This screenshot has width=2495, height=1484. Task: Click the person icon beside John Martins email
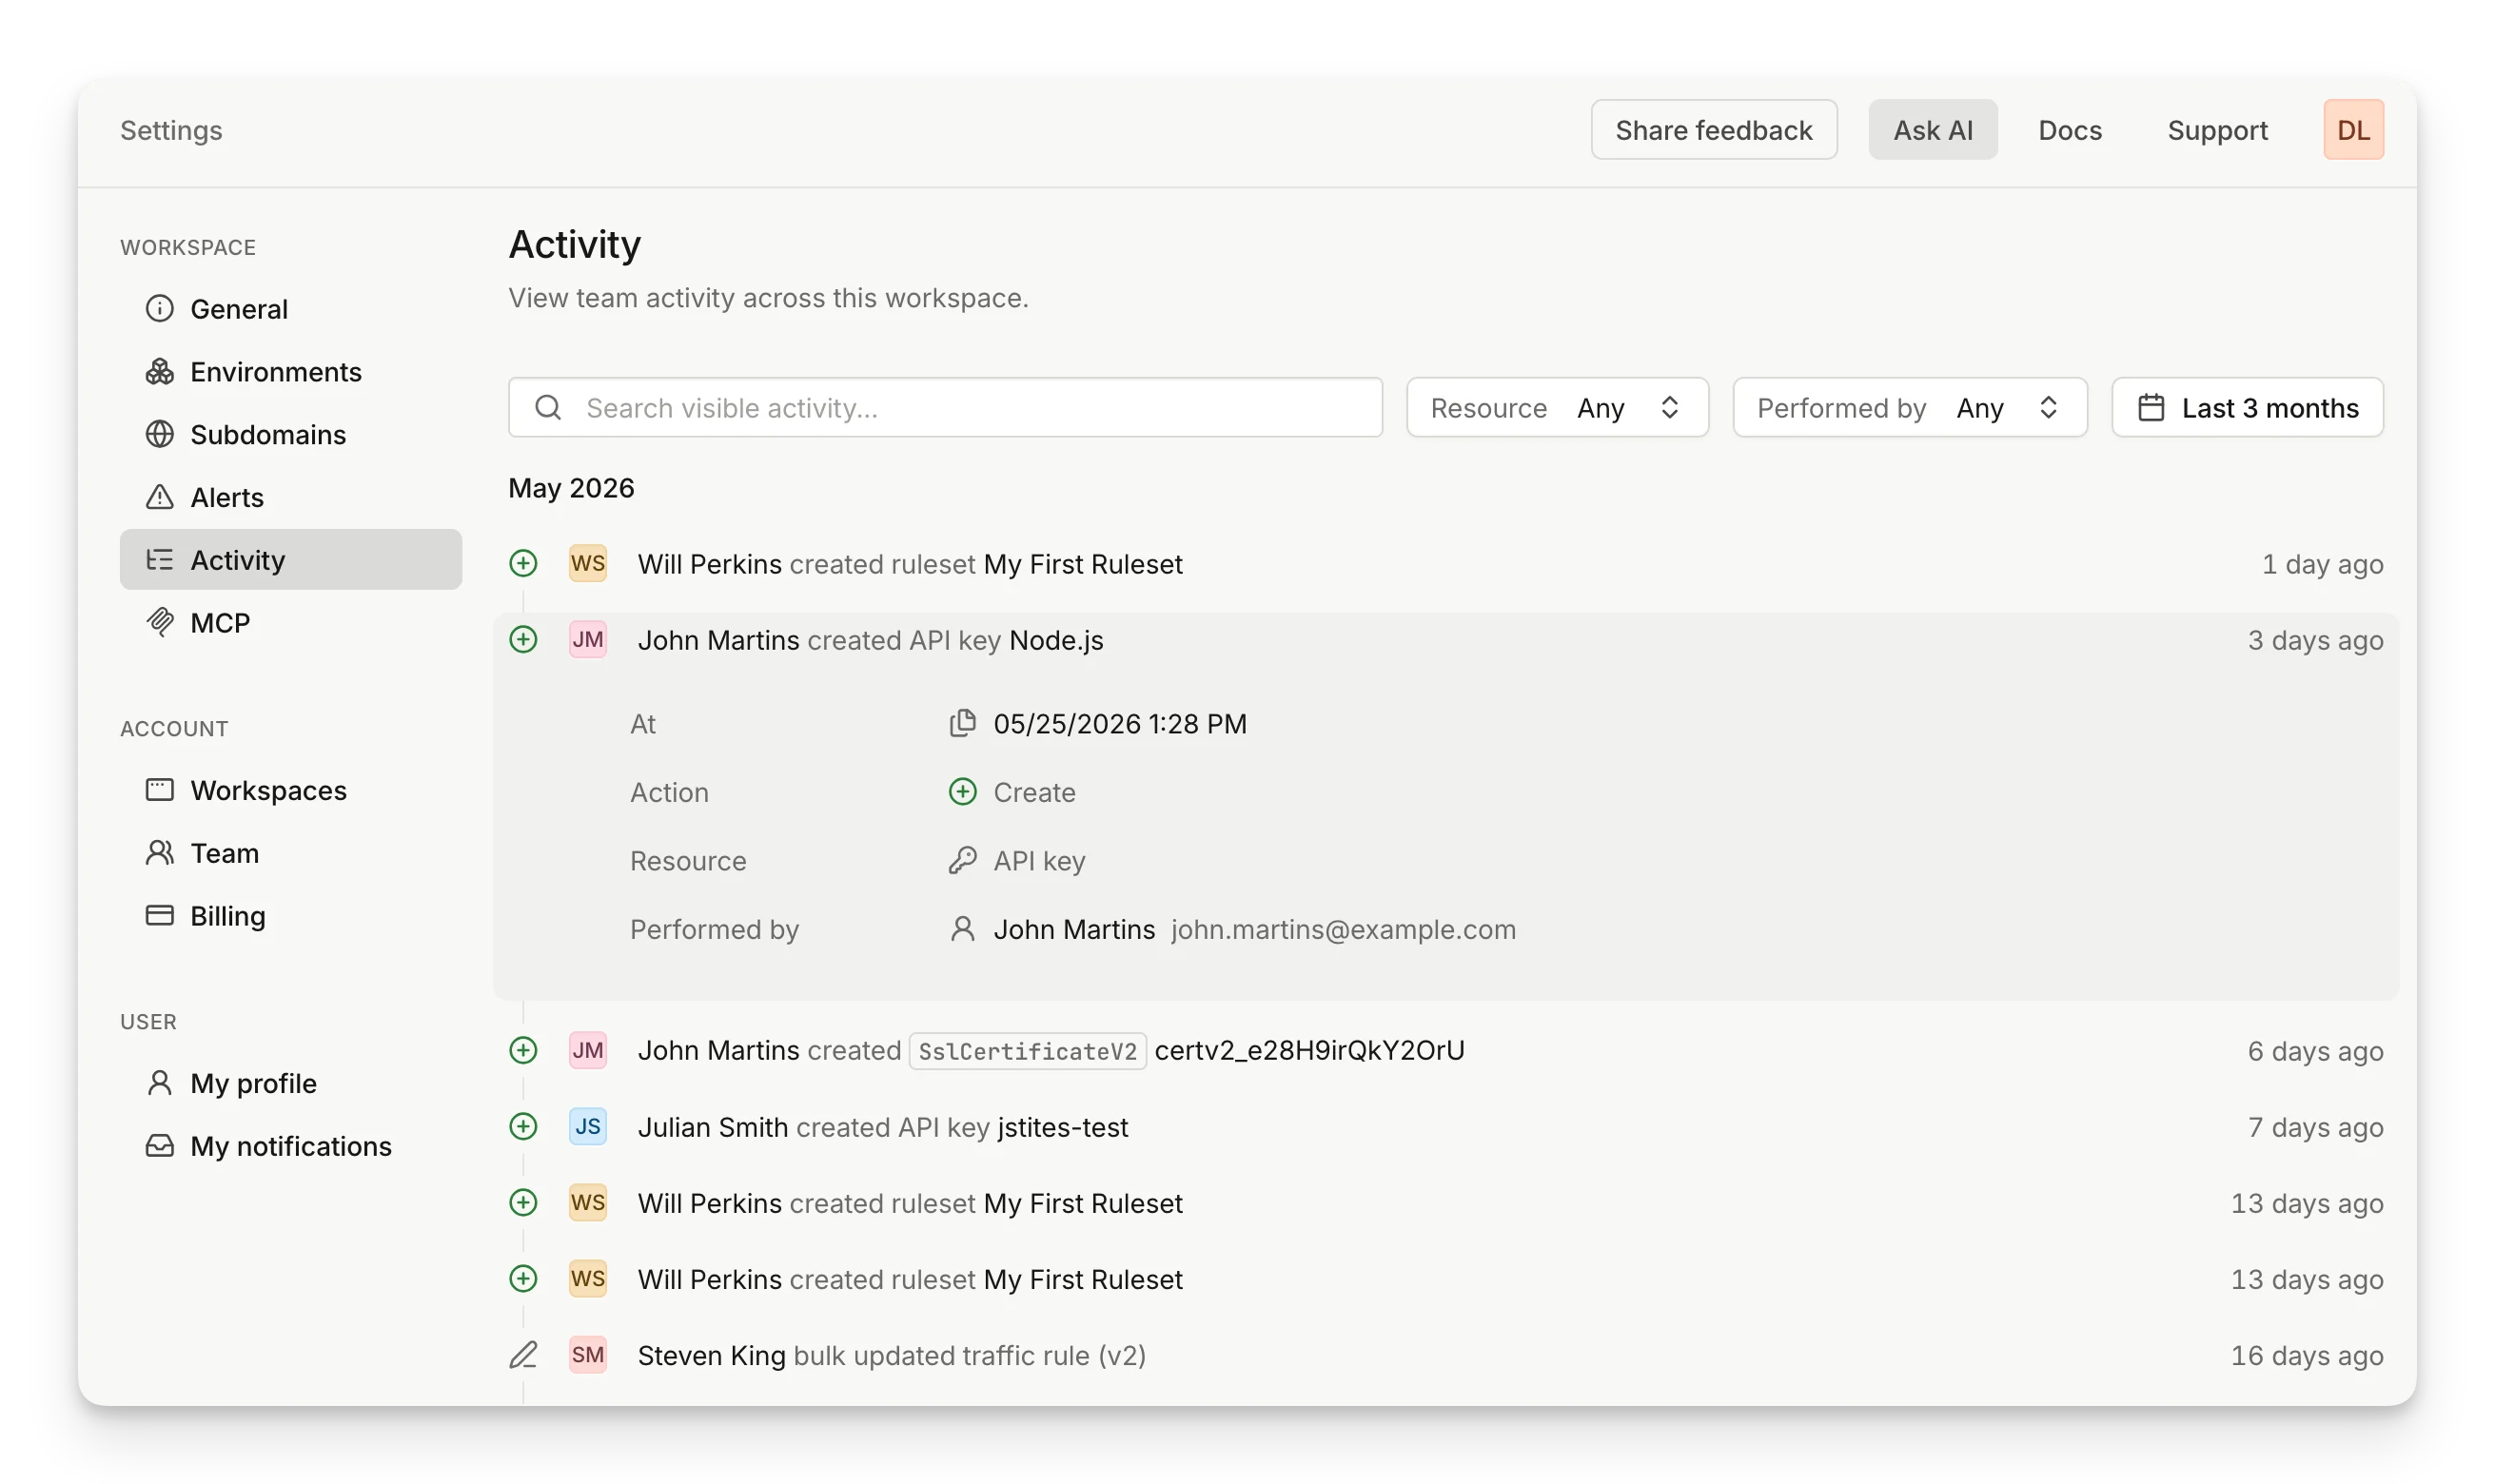click(962, 930)
